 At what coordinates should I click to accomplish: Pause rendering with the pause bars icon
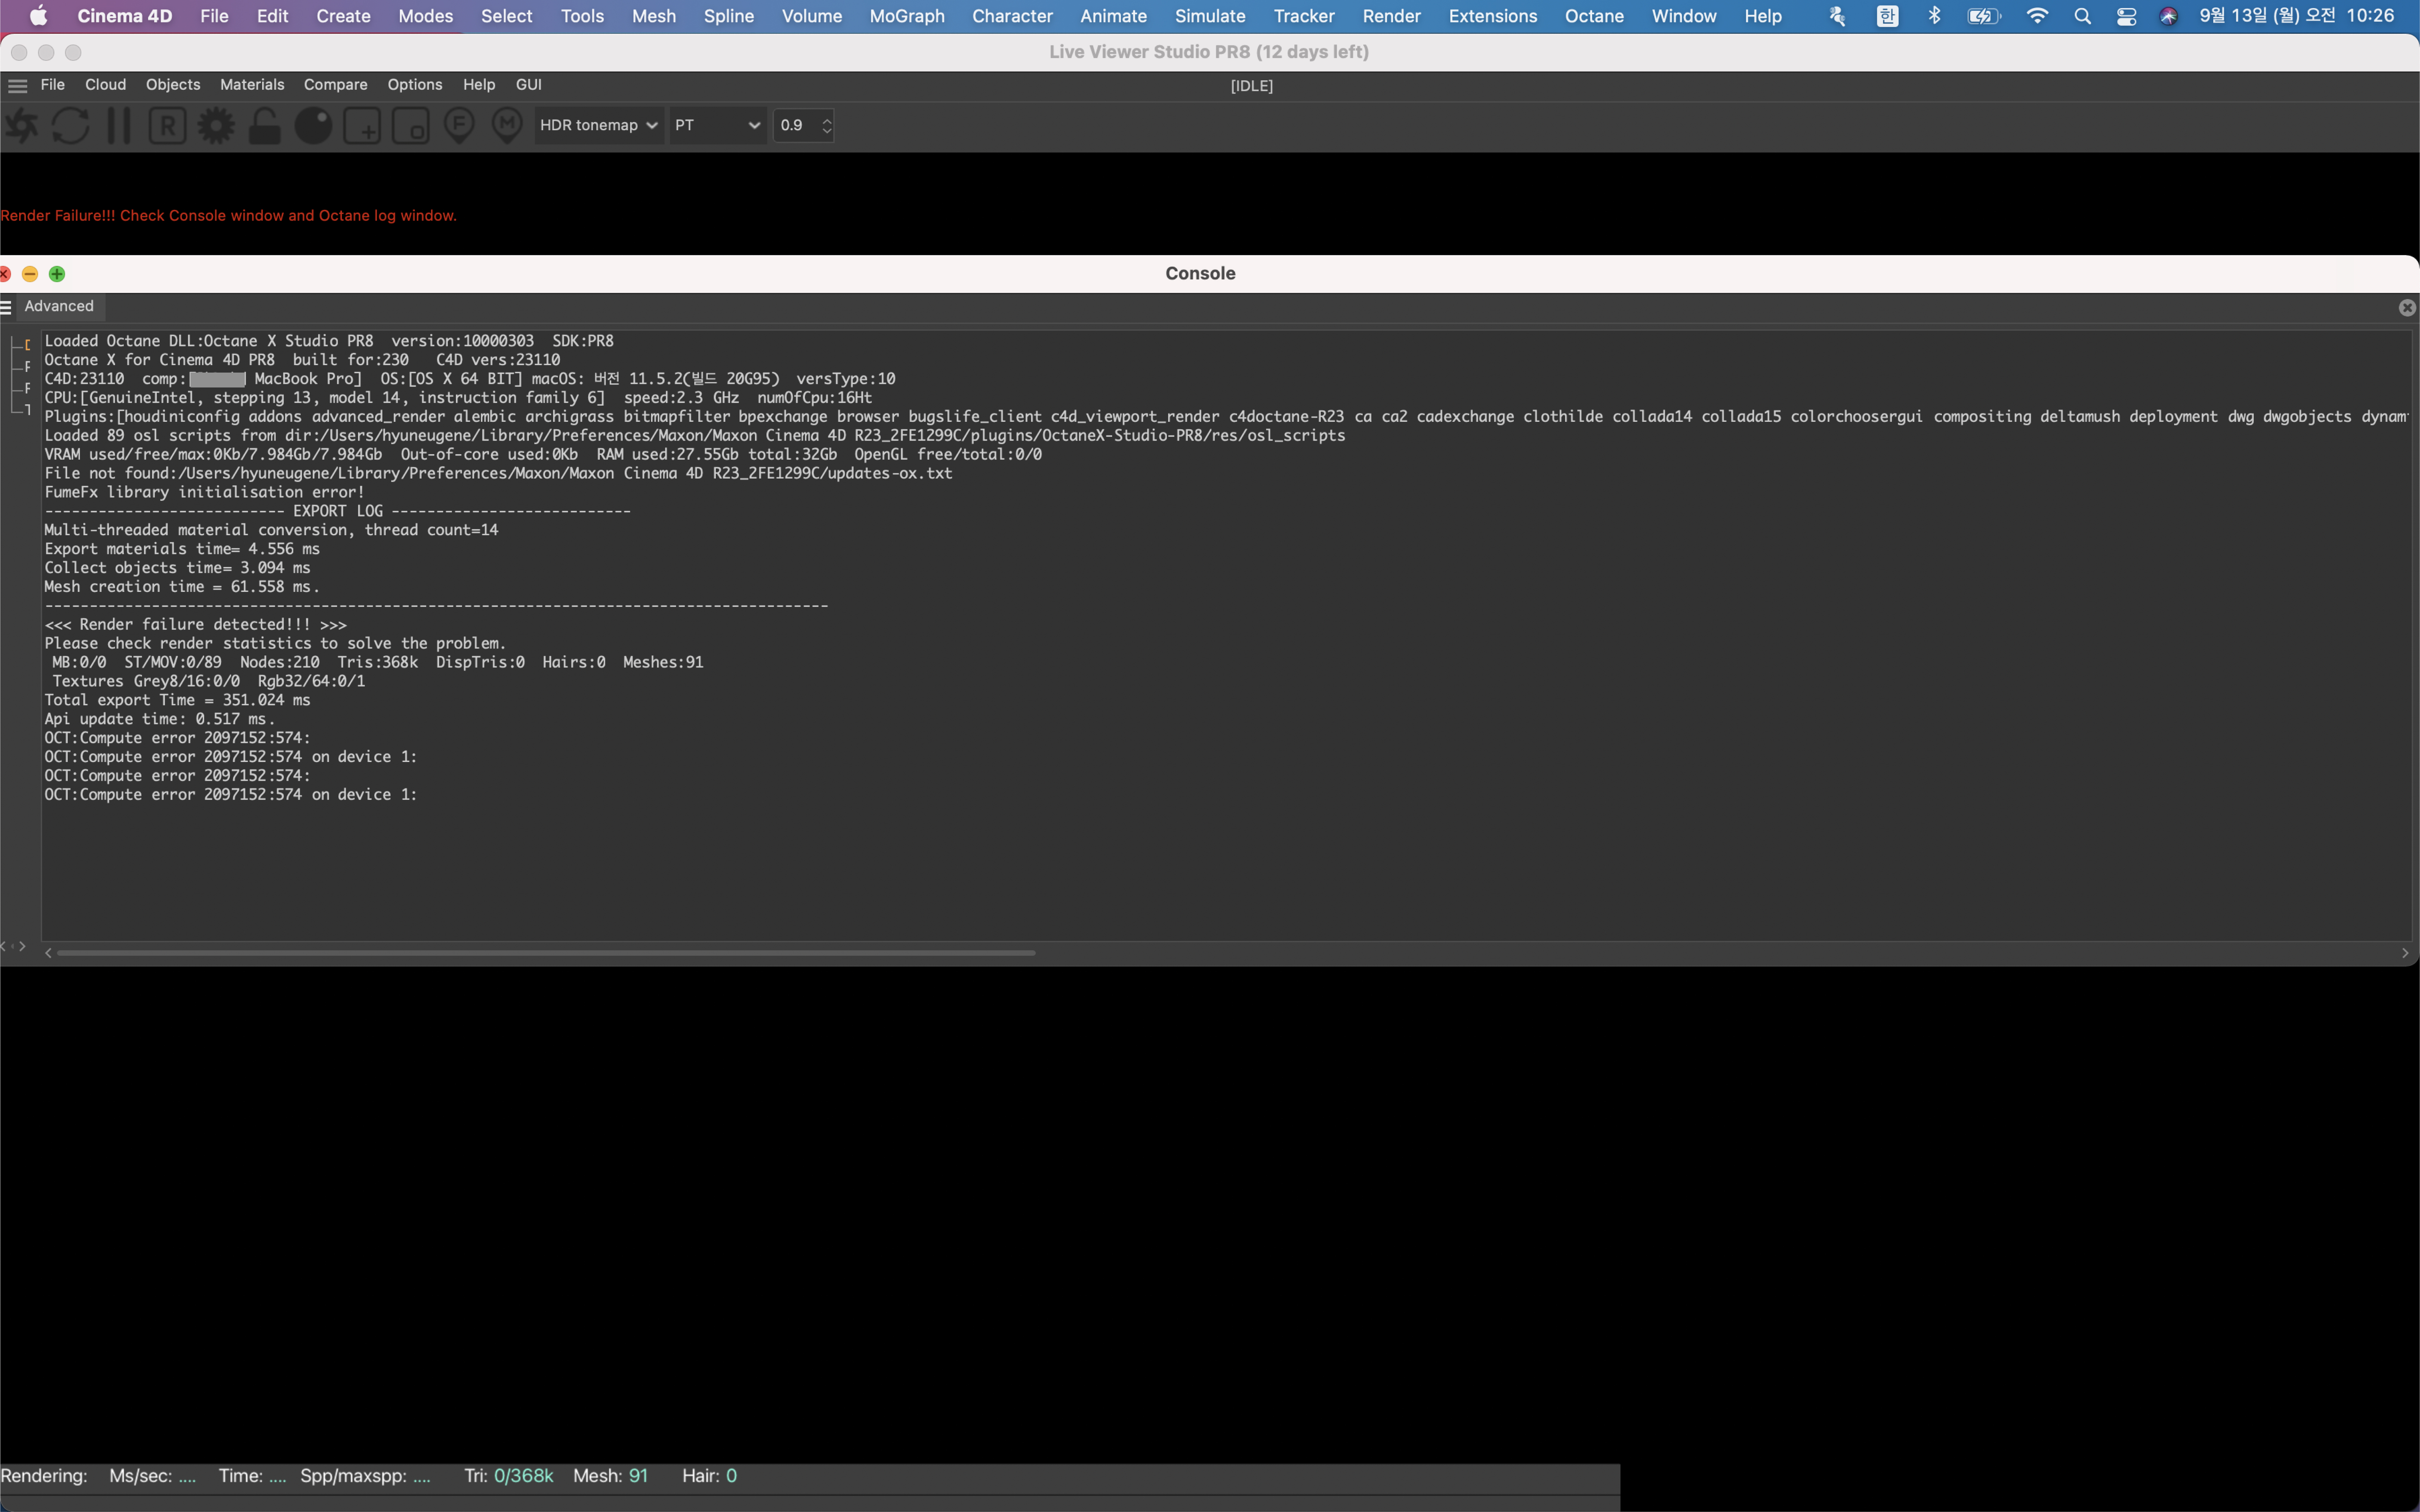[119, 126]
